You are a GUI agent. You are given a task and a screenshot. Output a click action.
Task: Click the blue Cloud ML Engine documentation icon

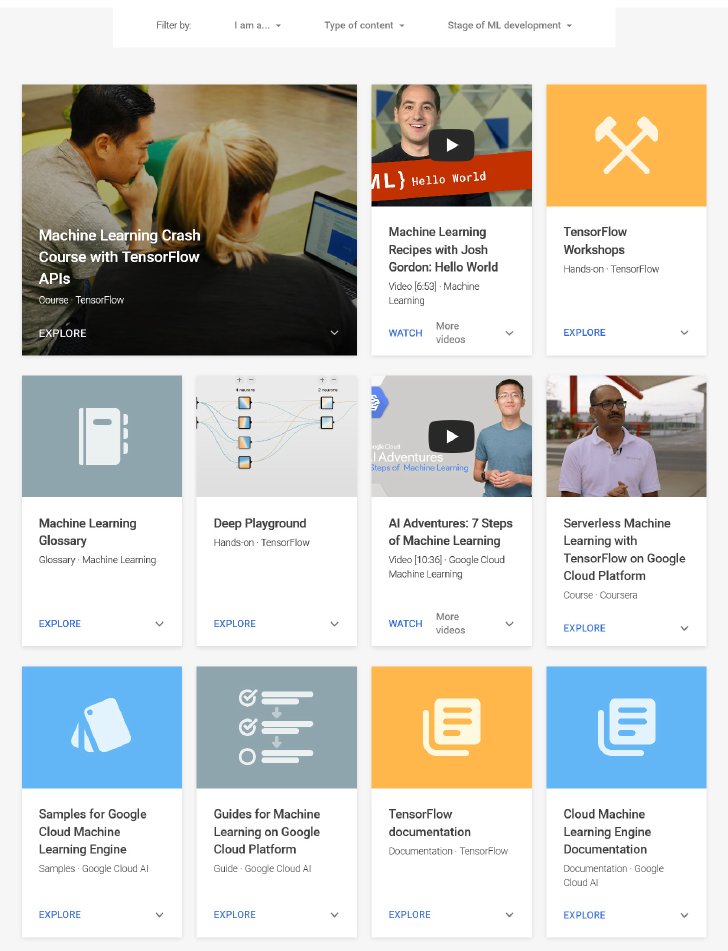(627, 727)
